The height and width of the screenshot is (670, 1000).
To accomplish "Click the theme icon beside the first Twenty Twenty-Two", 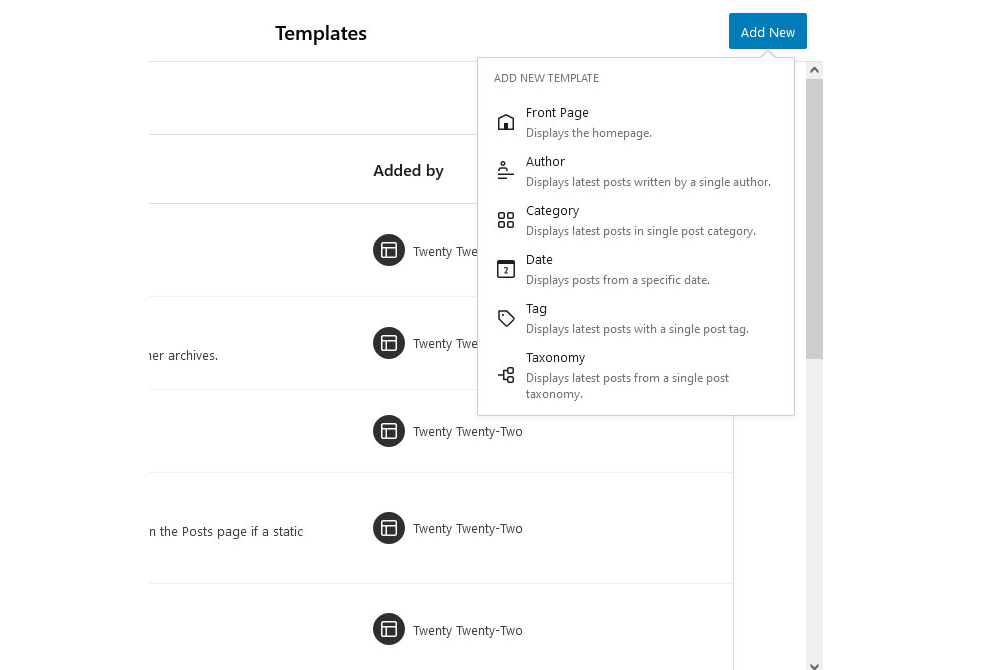I will click(x=389, y=250).
